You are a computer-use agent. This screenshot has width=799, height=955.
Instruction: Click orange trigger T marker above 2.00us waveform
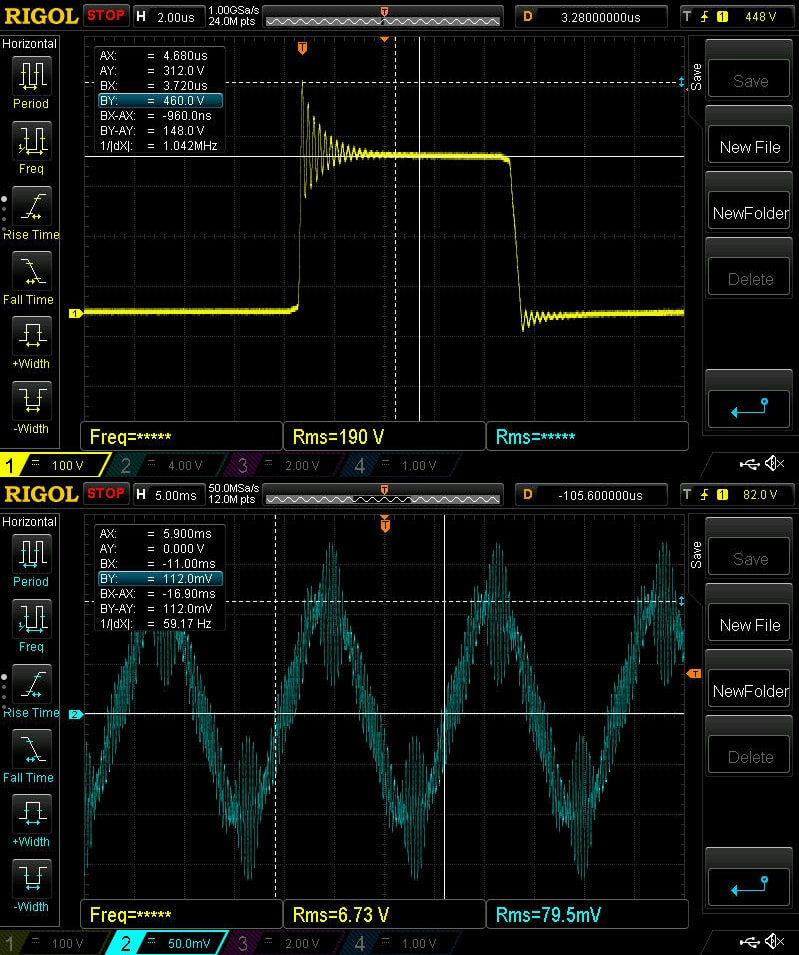[x=302, y=48]
